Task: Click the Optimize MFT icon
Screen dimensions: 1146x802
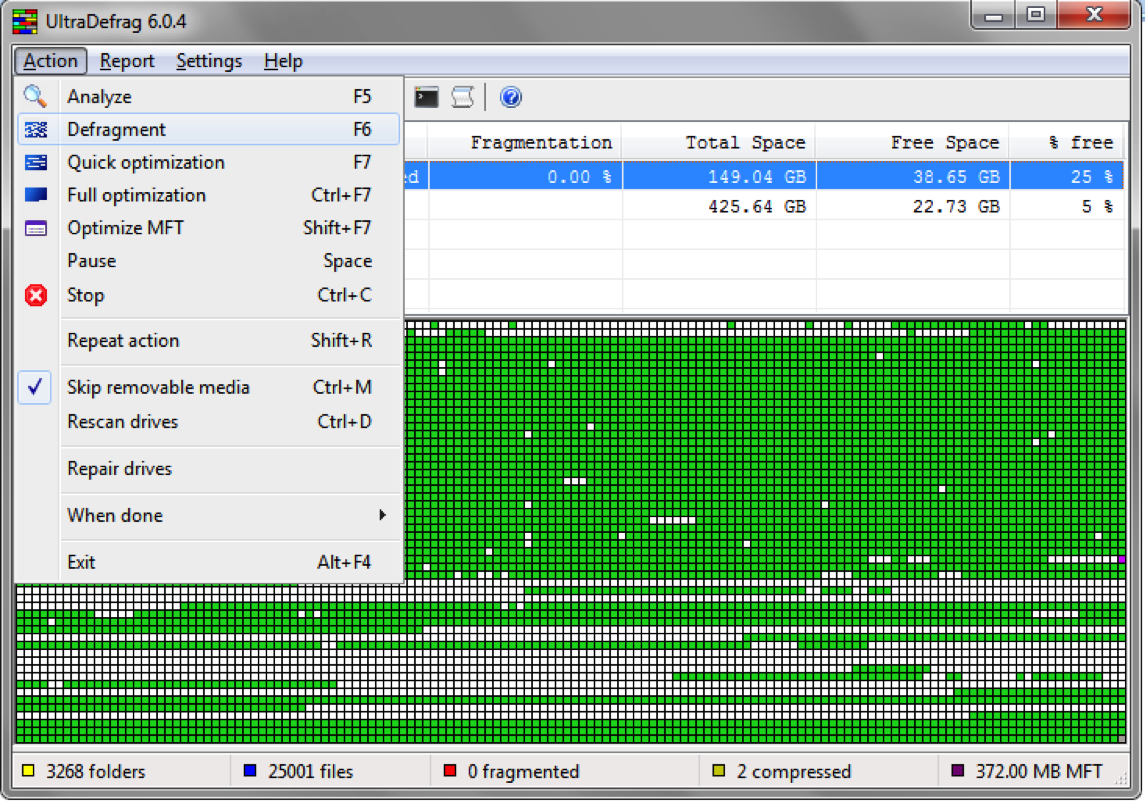Action: (x=35, y=228)
